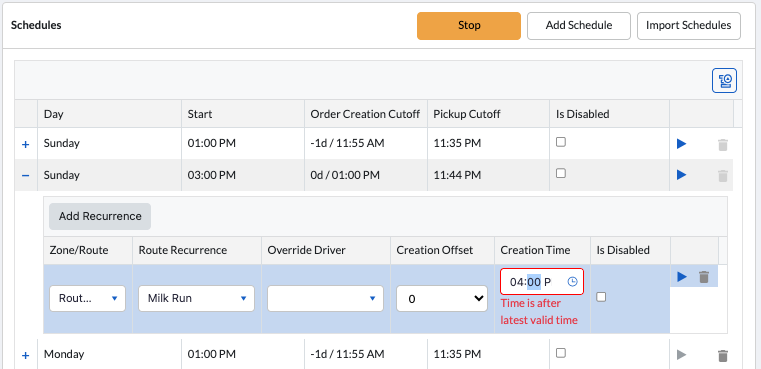Open the clock picker in Creation Time
Image resolution: width=761 pixels, height=369 pixels.
tap(573, 282)
